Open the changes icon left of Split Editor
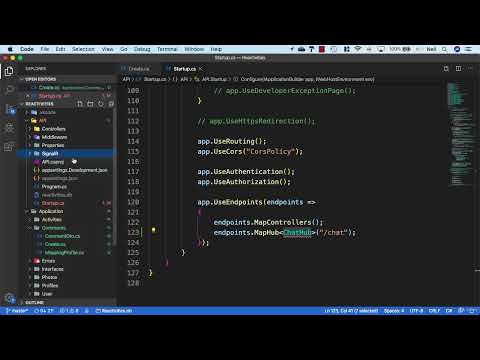This screenshot has width=480, height=360. (x=446, y=68)
